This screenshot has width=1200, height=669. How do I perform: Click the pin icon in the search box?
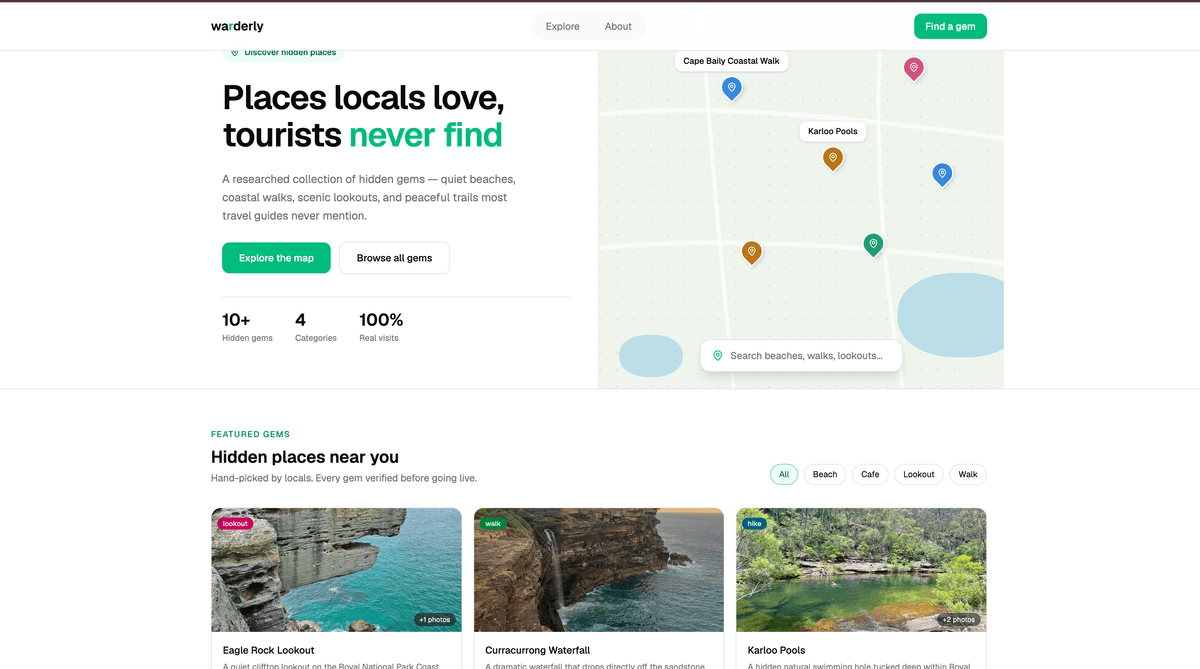[x=717, y=356]
